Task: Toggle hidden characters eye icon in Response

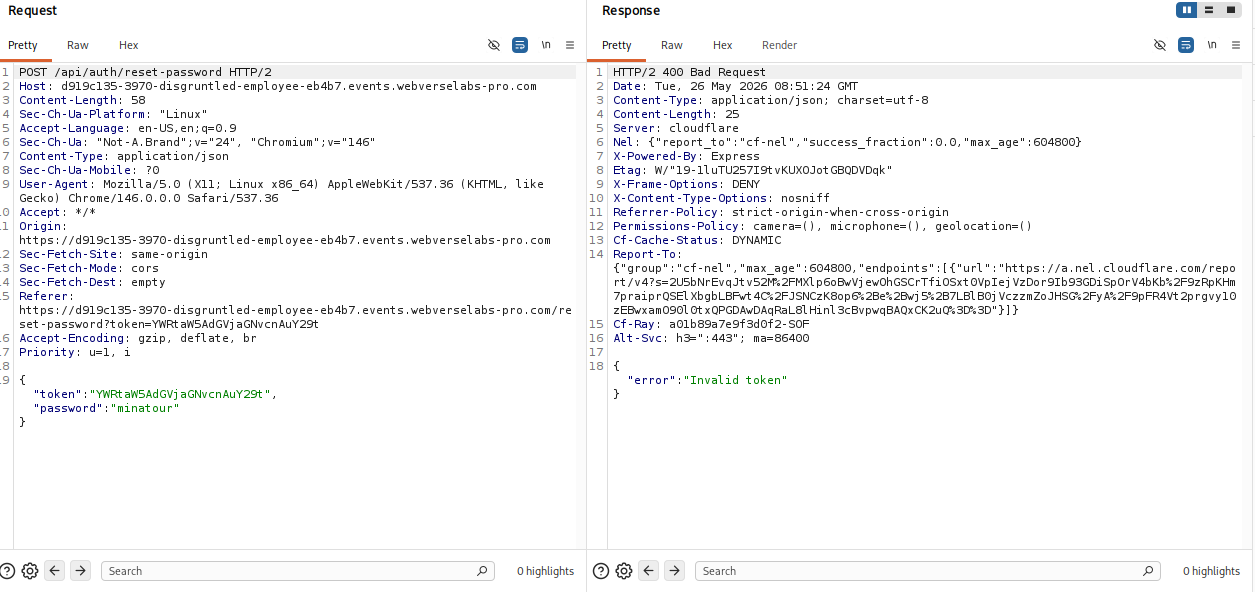Action: coord(1160,45)
